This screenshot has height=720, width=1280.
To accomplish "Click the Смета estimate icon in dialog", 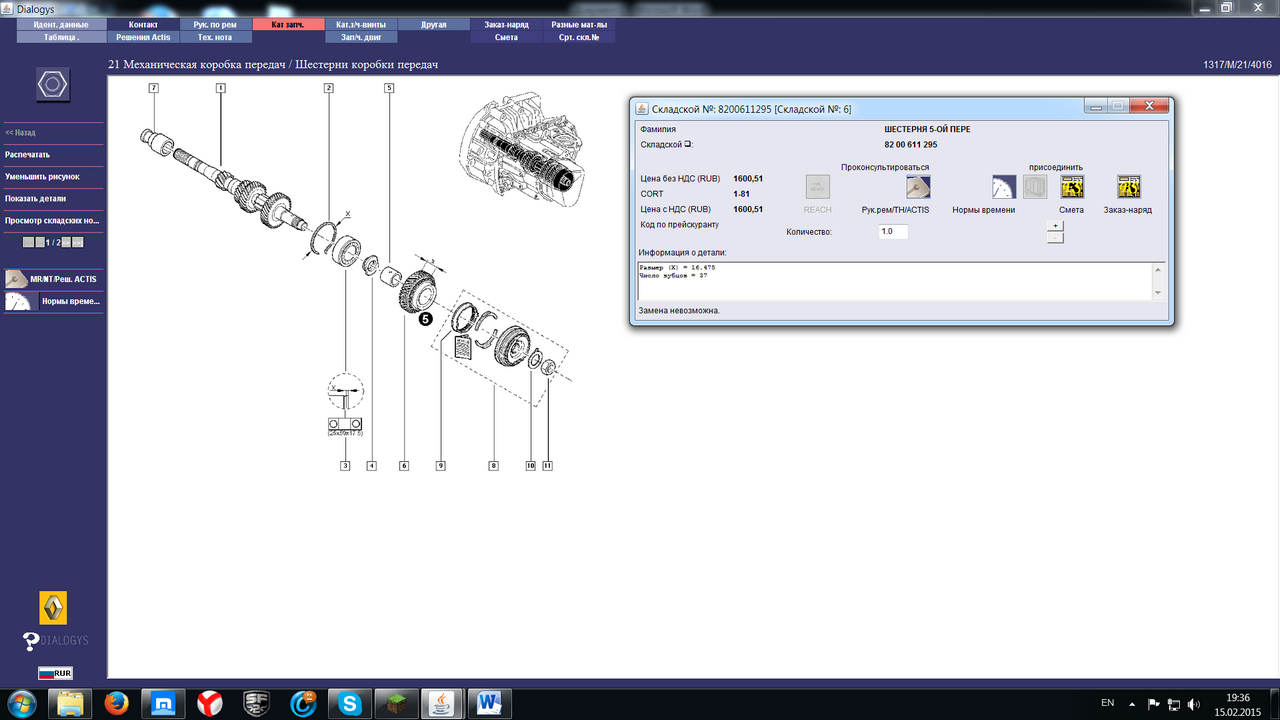I will [1072, 186].
